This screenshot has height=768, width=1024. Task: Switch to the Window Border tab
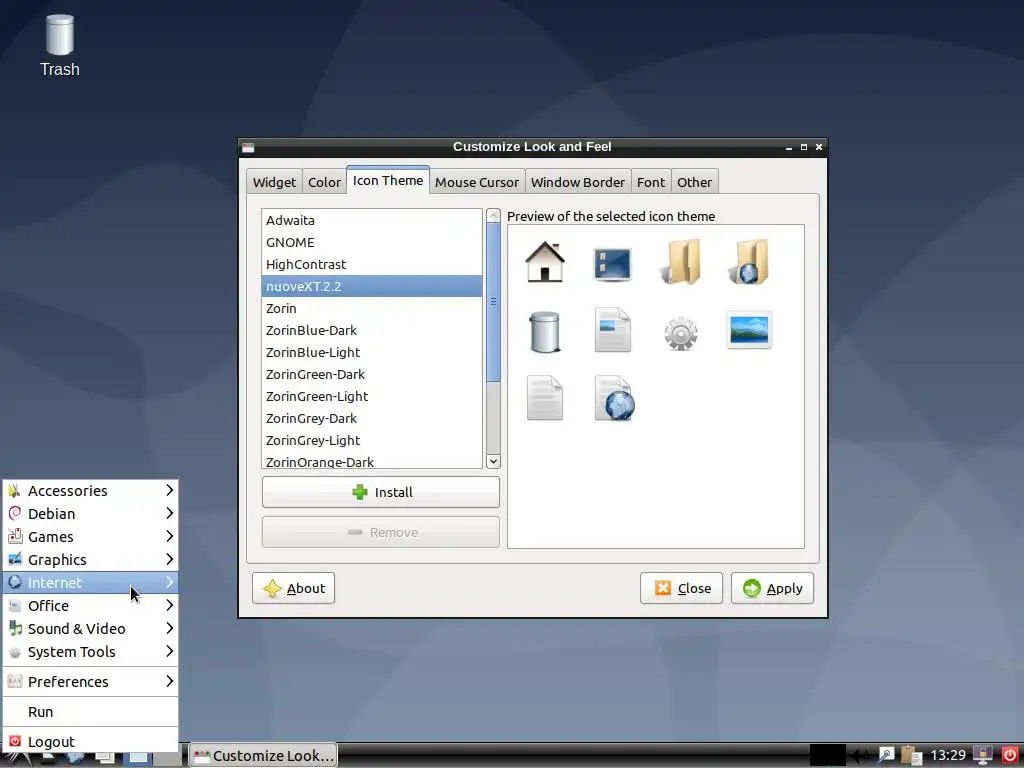tap(577, 182)
